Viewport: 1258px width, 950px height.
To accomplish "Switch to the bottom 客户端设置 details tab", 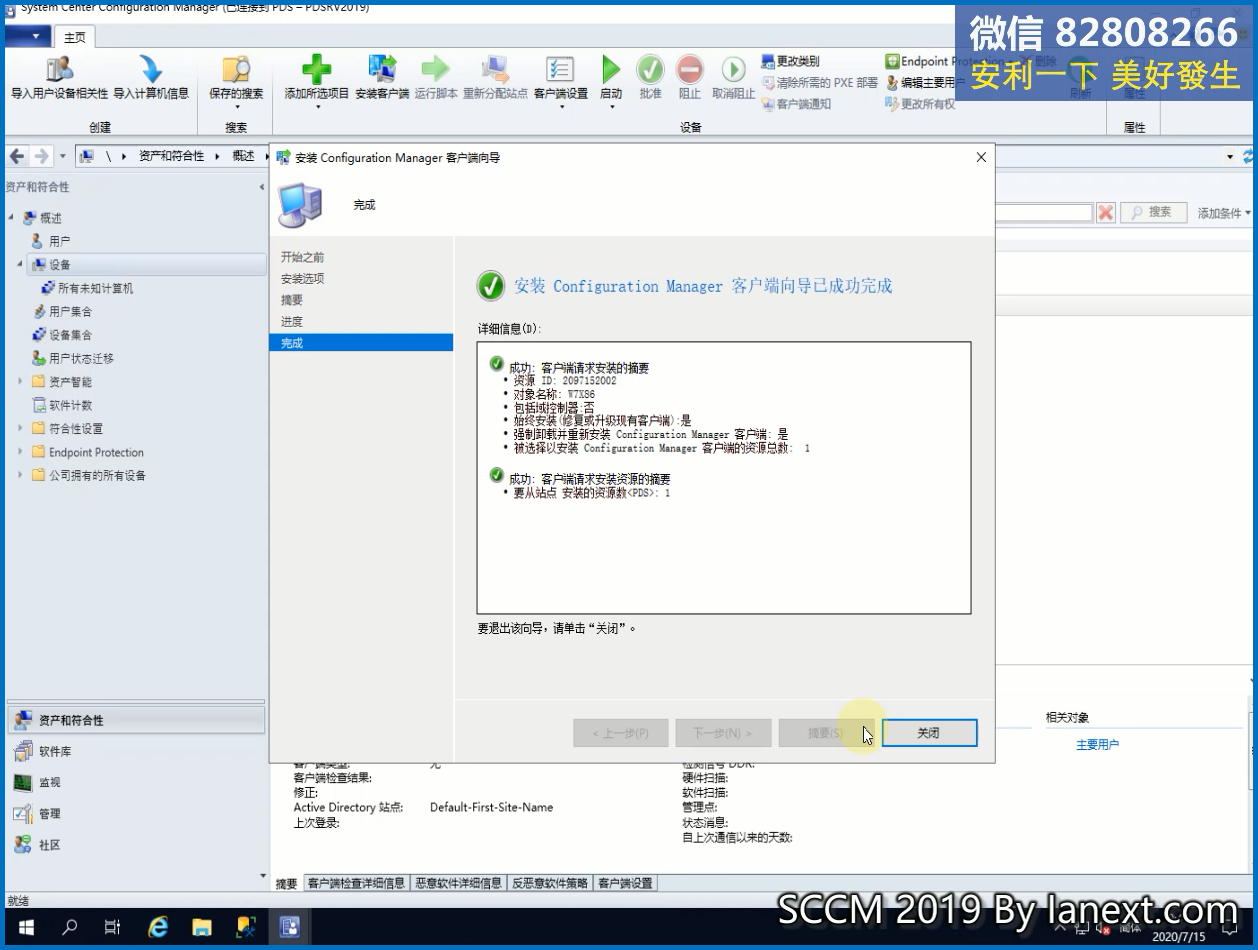I will (x=626, y=883).
